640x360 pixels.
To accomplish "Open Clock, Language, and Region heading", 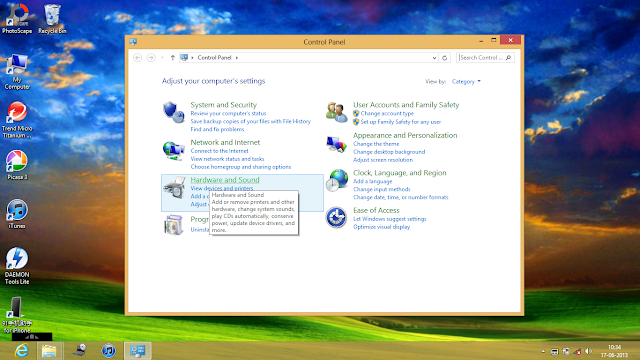I will point(400,173).
